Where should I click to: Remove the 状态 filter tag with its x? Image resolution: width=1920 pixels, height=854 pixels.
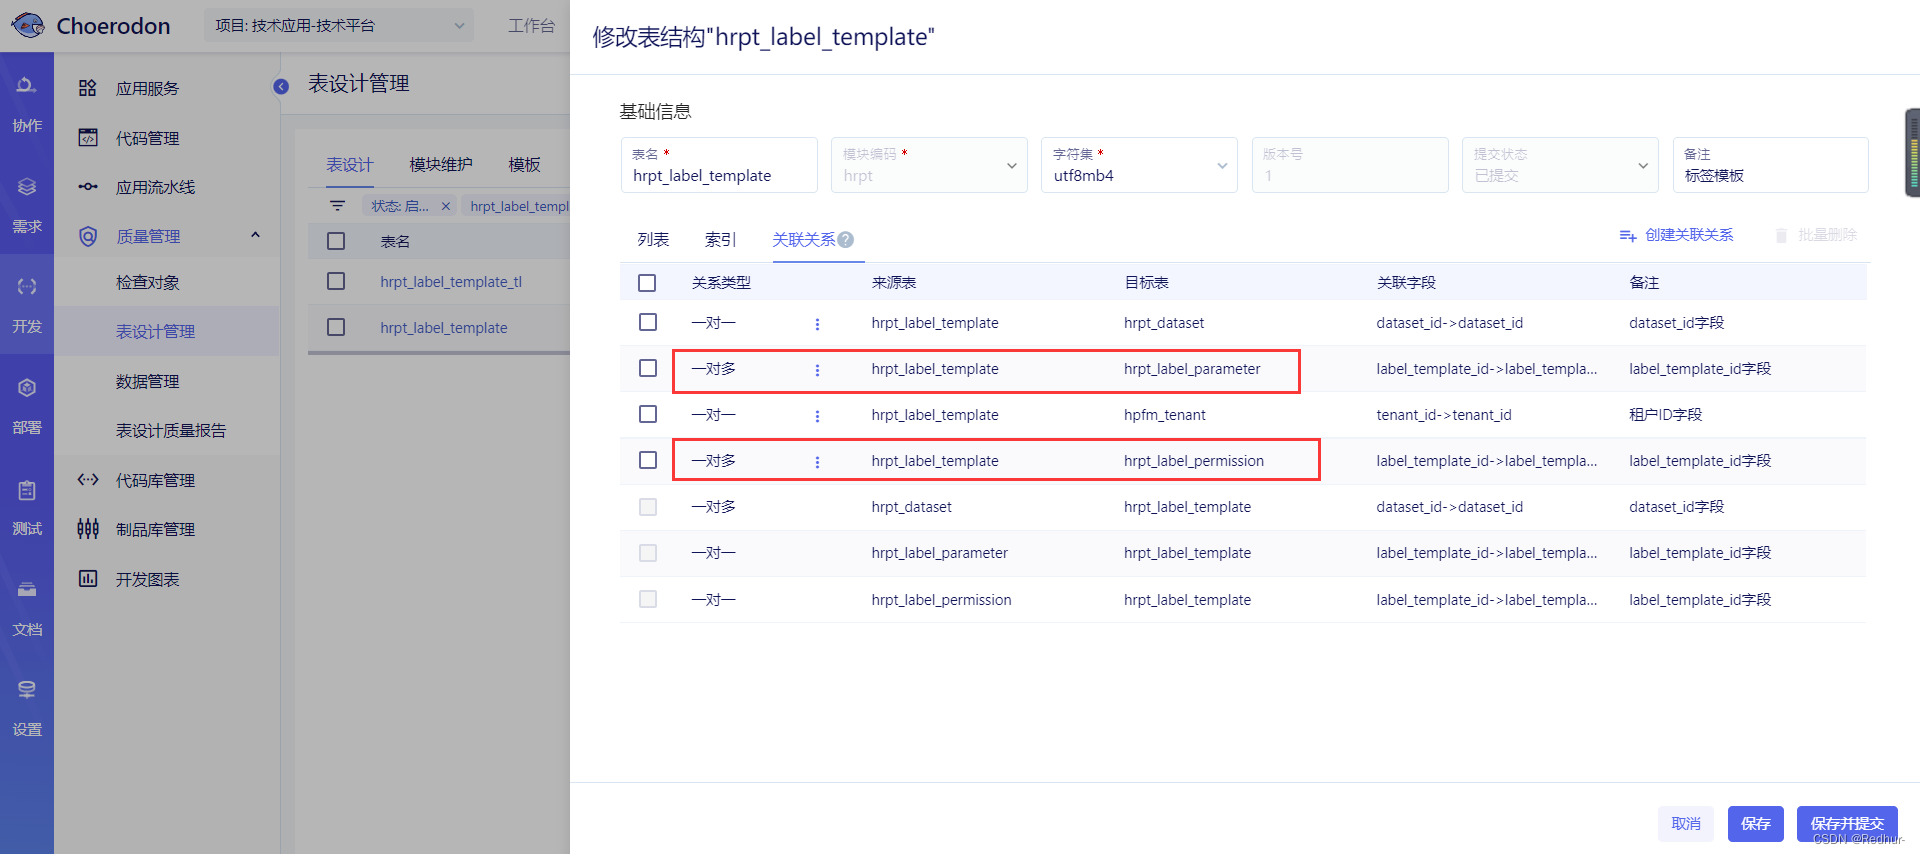click(446, 206)
